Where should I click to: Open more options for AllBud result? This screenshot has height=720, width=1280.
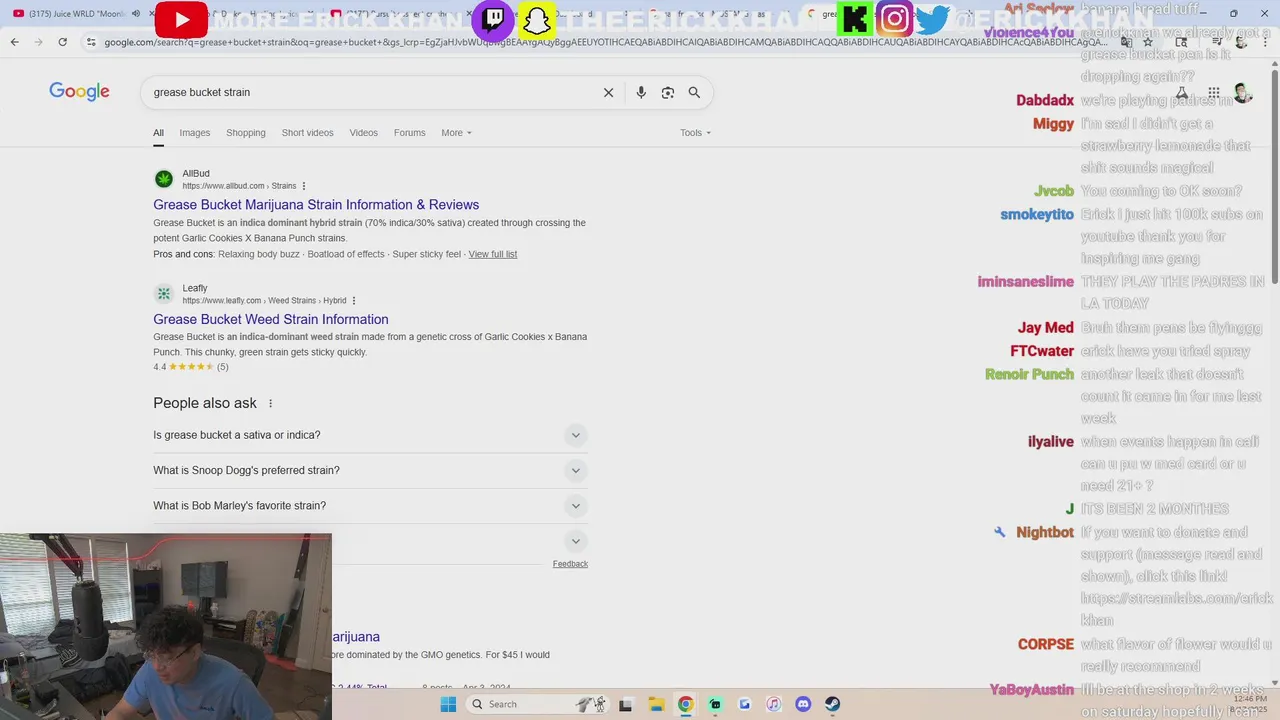(x=304, y=186)
